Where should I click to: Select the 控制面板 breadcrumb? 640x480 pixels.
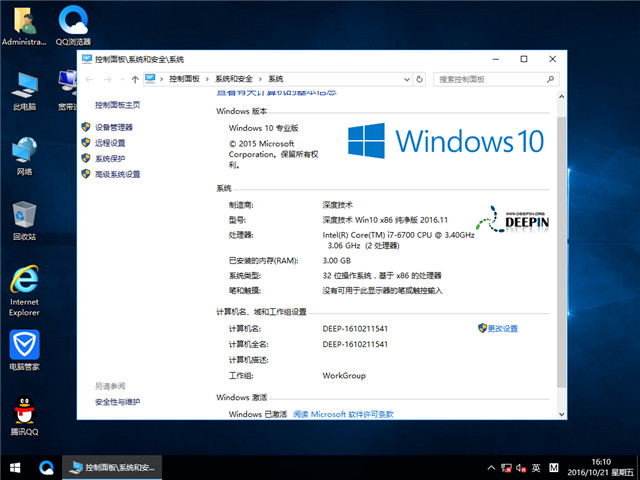[184, 79]
